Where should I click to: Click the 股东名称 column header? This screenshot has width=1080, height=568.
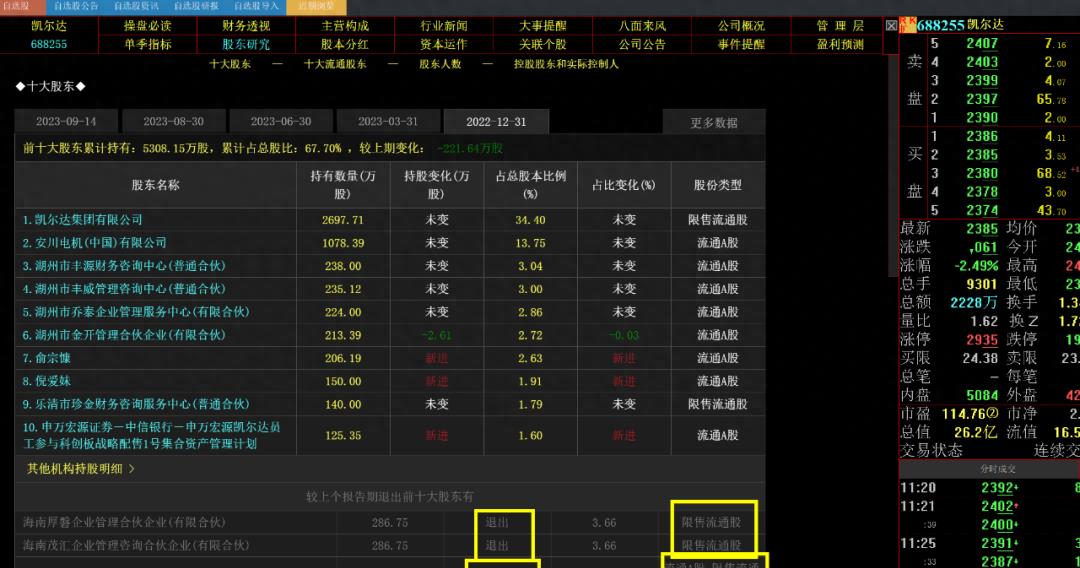pos(156,185)
